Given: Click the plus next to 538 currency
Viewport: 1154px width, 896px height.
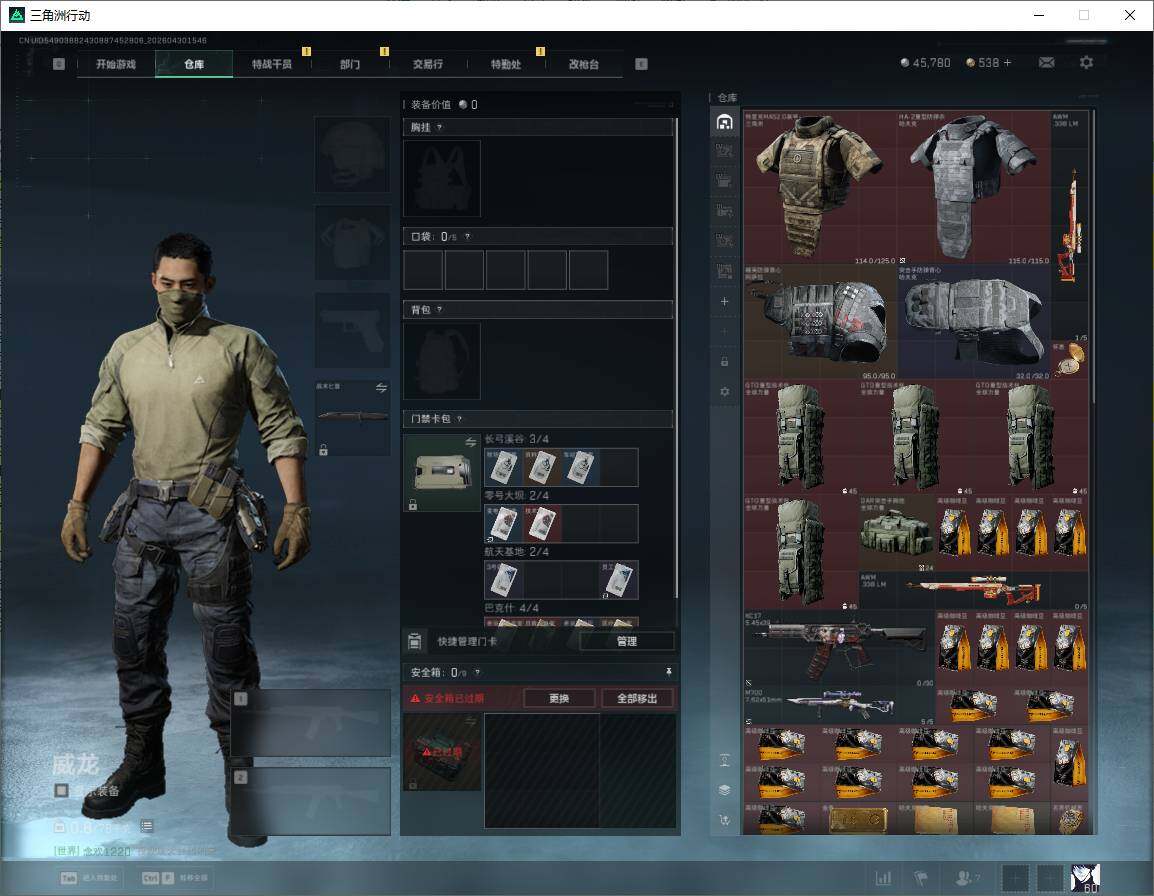Looking at the screenshot, I should (1008, 63).
